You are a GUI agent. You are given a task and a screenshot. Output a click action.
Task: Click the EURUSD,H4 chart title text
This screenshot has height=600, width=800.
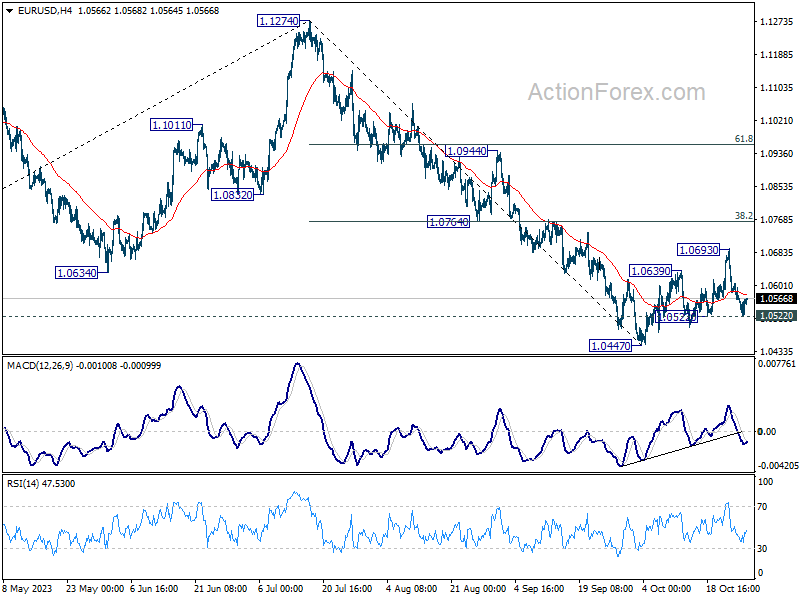point(45,11)
